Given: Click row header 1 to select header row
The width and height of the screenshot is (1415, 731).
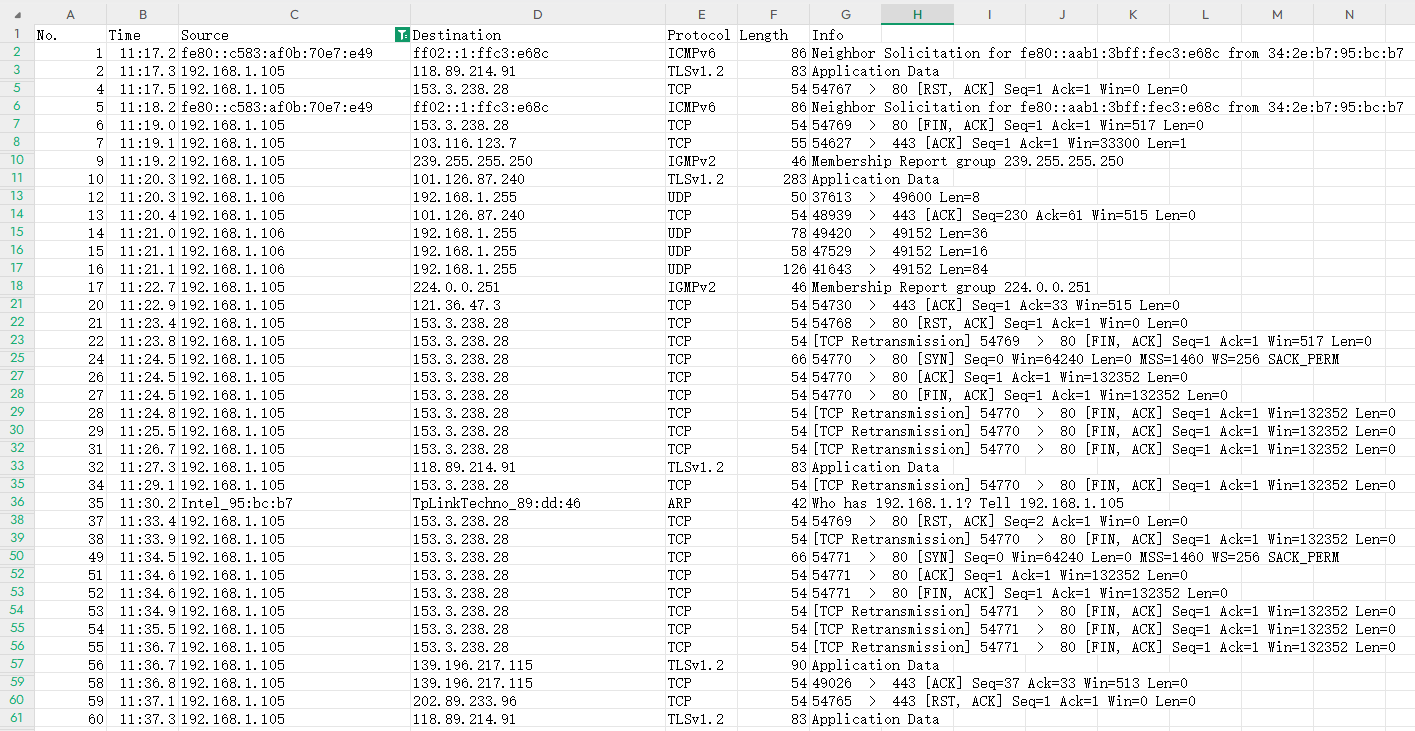Looking at the screenshot, I should pyautogui.click(x=16, y=34).
